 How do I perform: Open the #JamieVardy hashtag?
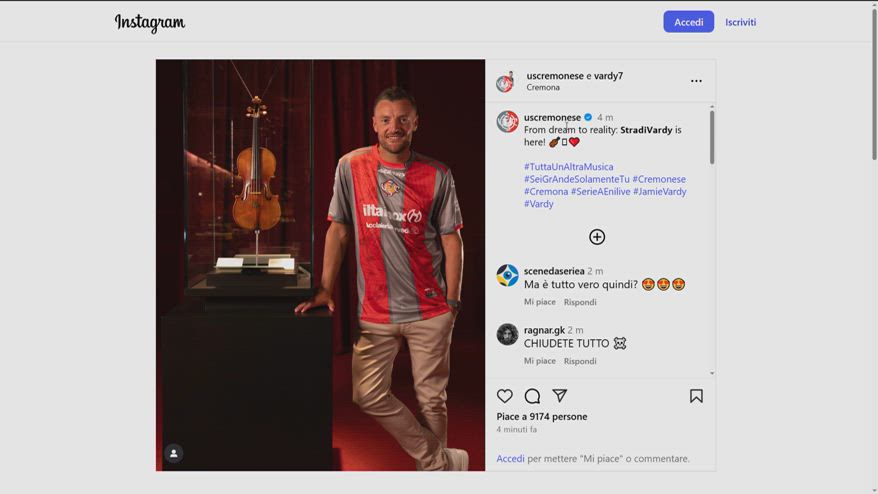[x=660, y=192]
